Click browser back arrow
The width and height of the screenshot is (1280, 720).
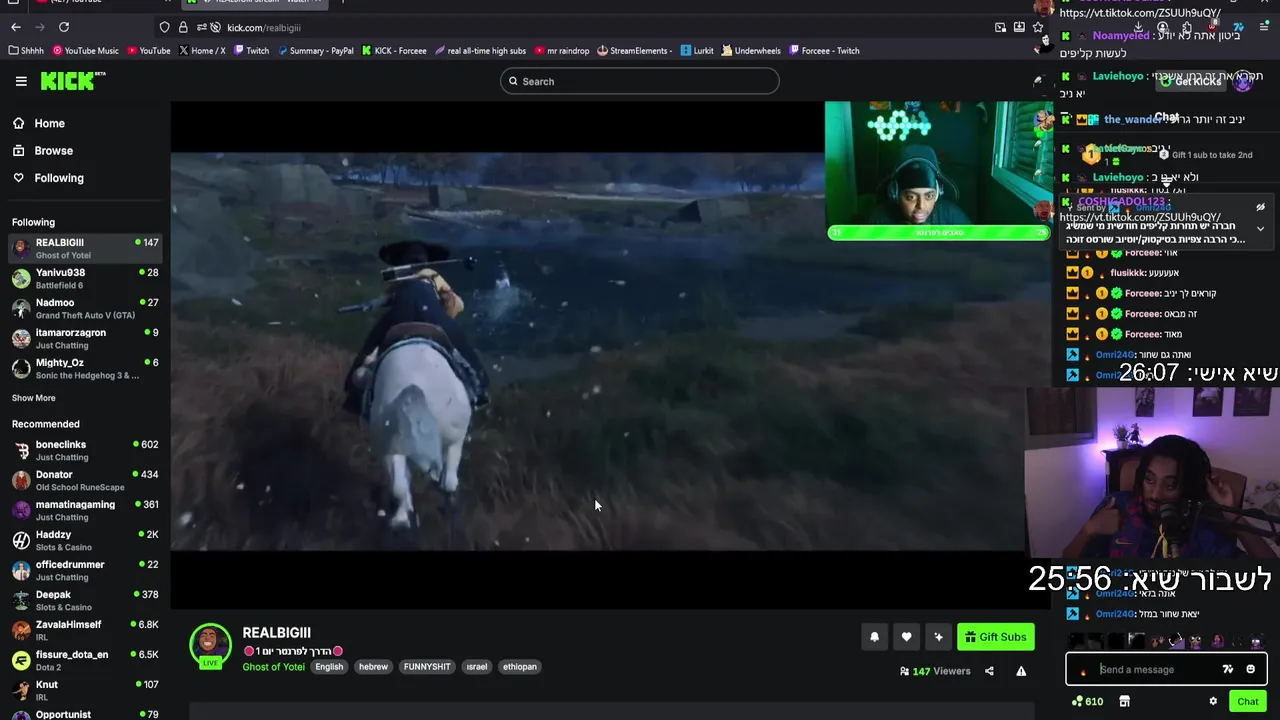tap(15, 27)
